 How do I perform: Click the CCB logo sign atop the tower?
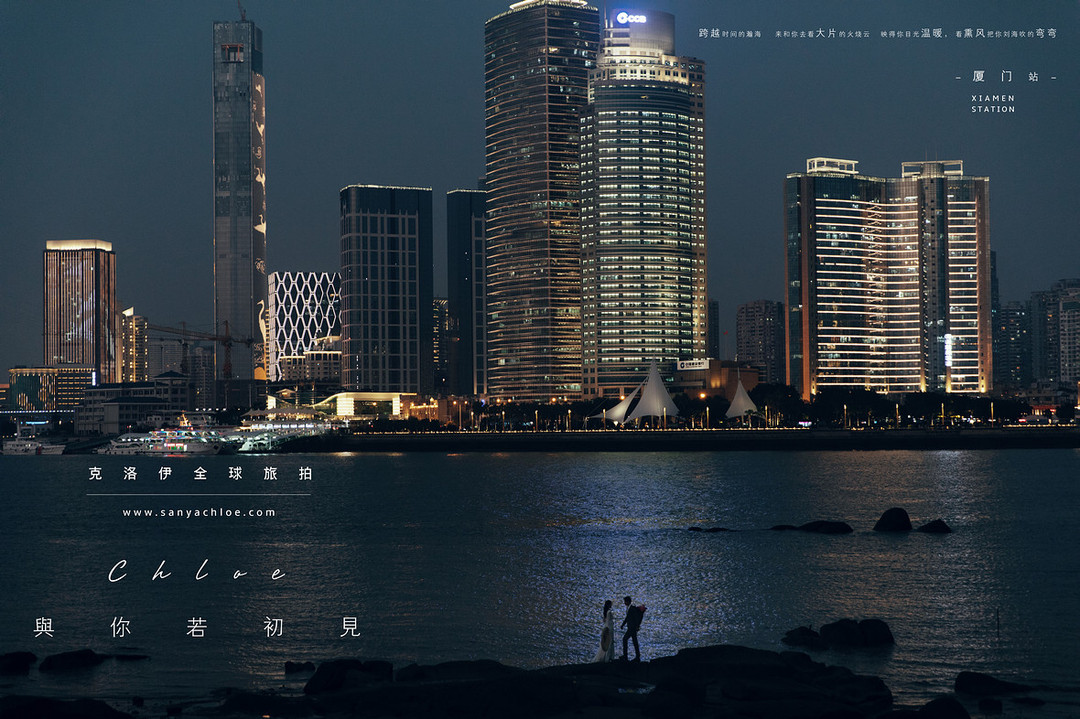(631, 18)
